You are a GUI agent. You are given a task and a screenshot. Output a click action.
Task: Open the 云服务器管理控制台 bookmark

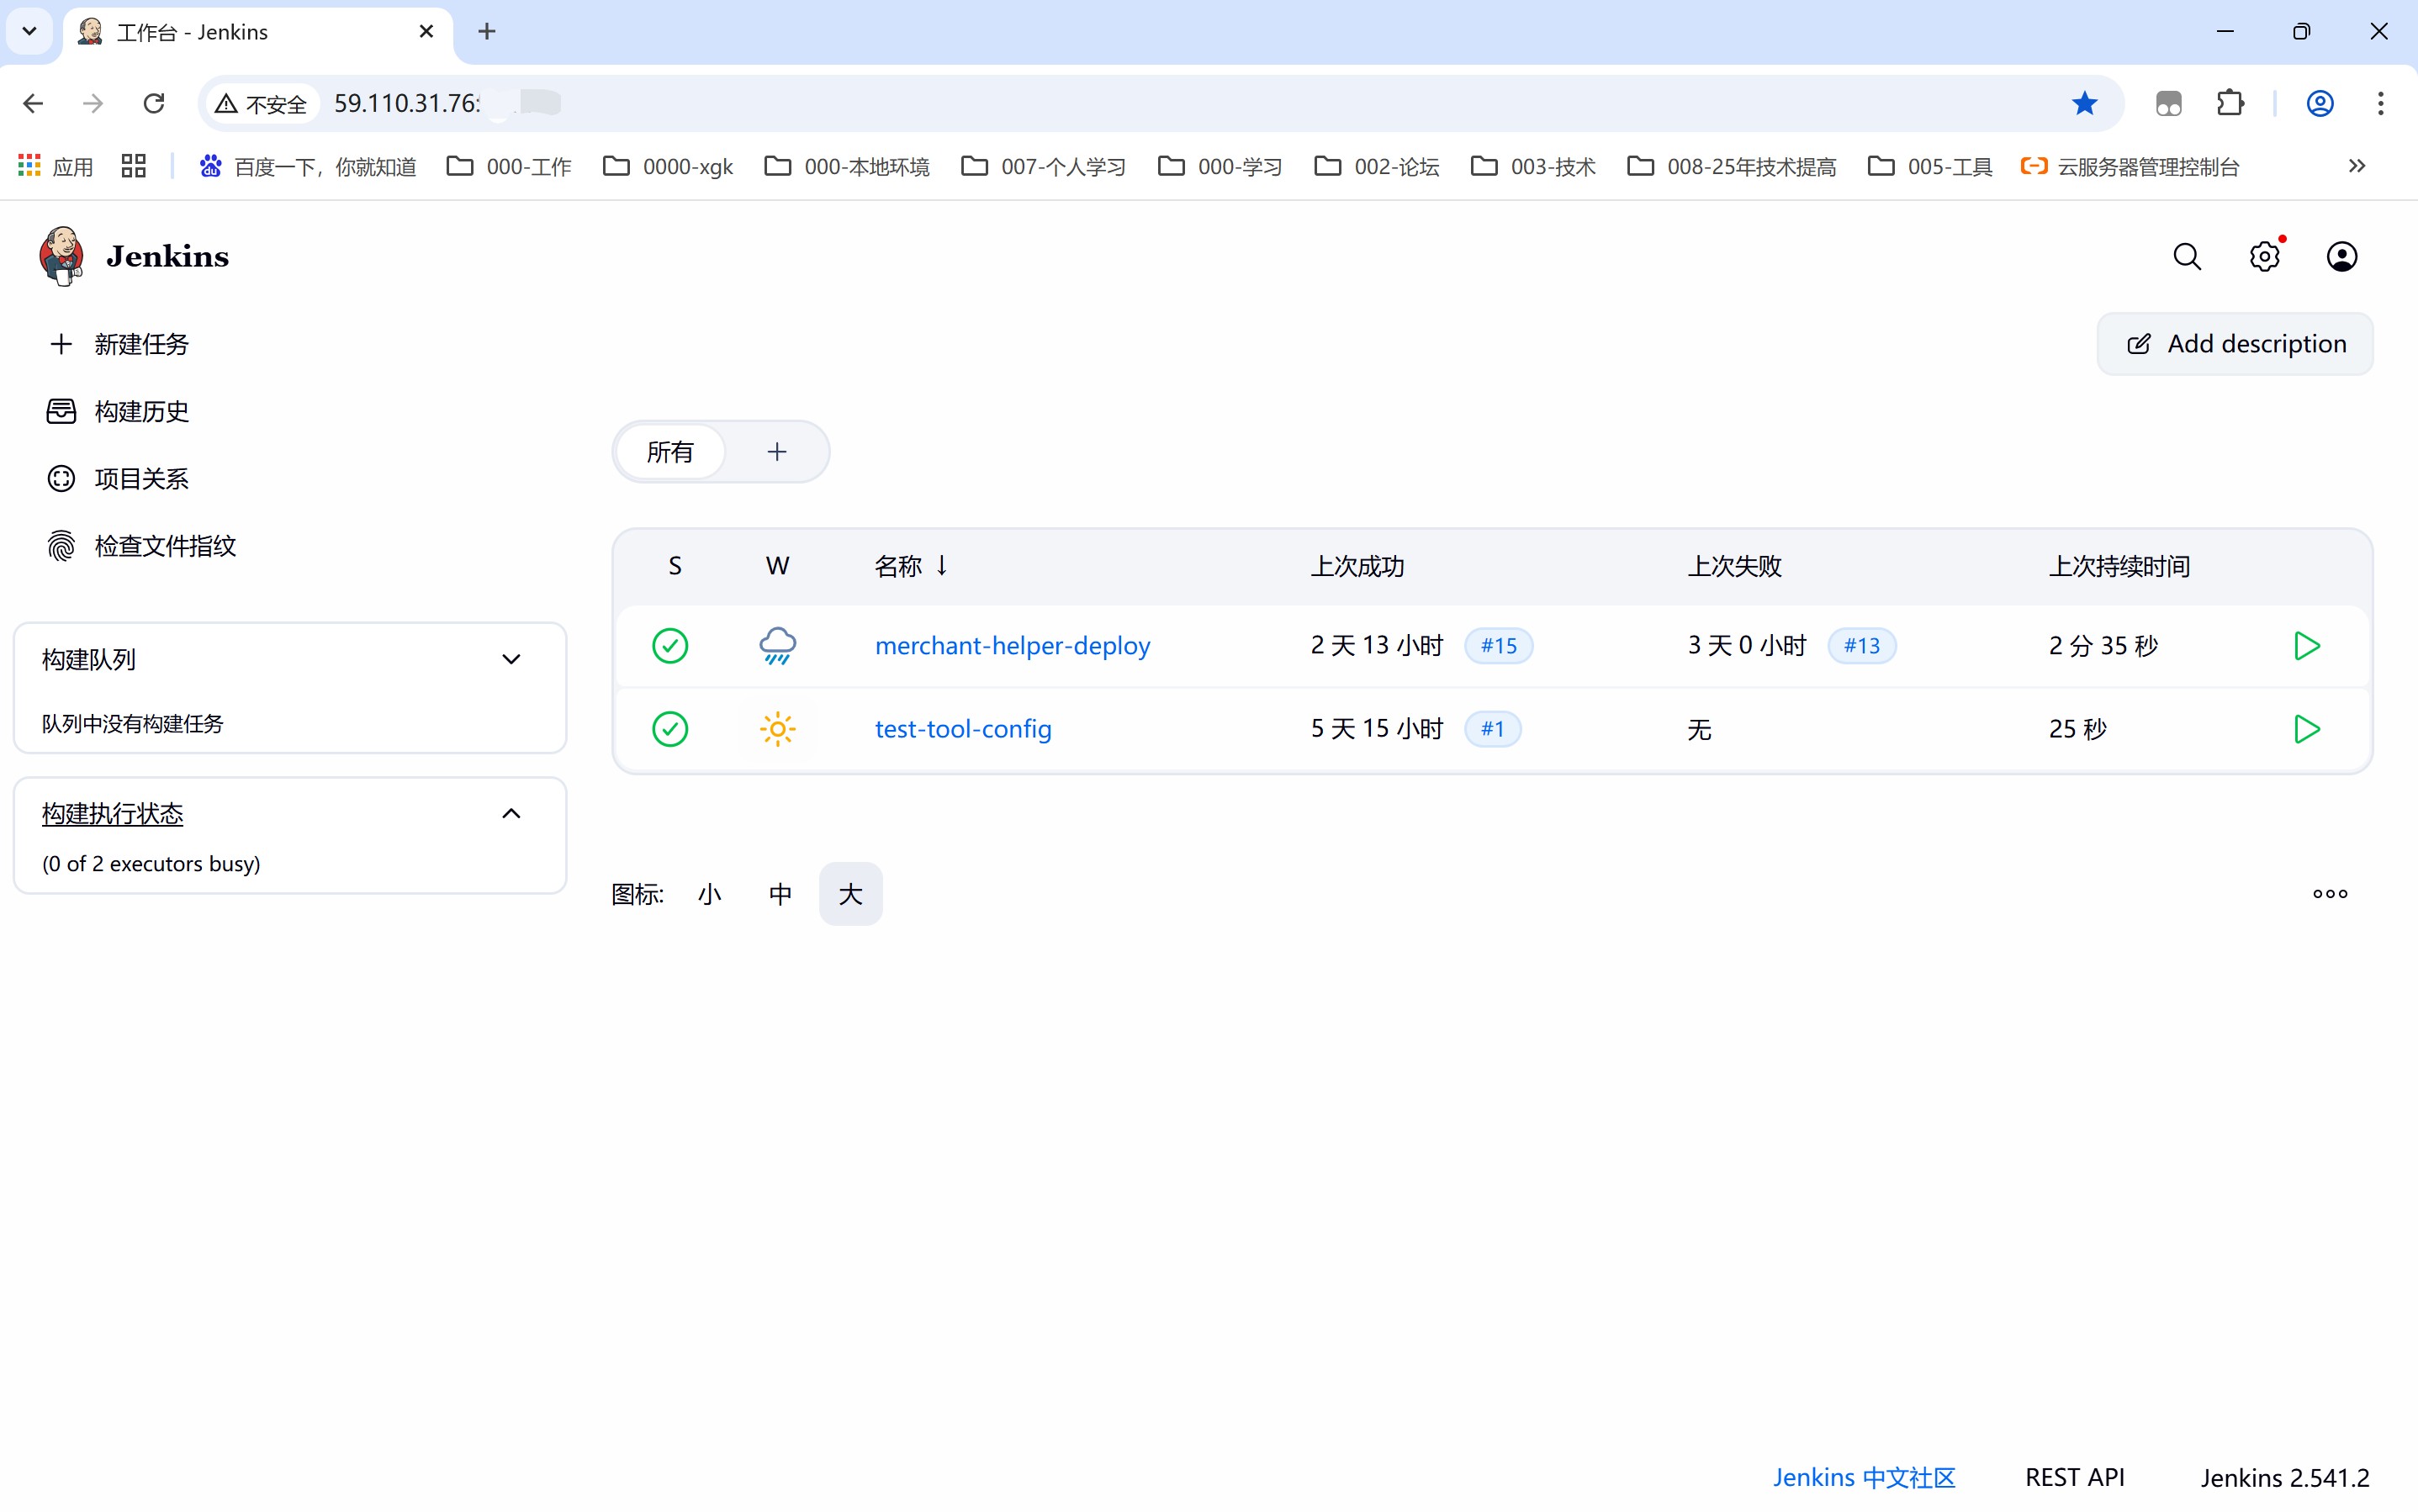pyautogui.click(x=2130, y=166)
